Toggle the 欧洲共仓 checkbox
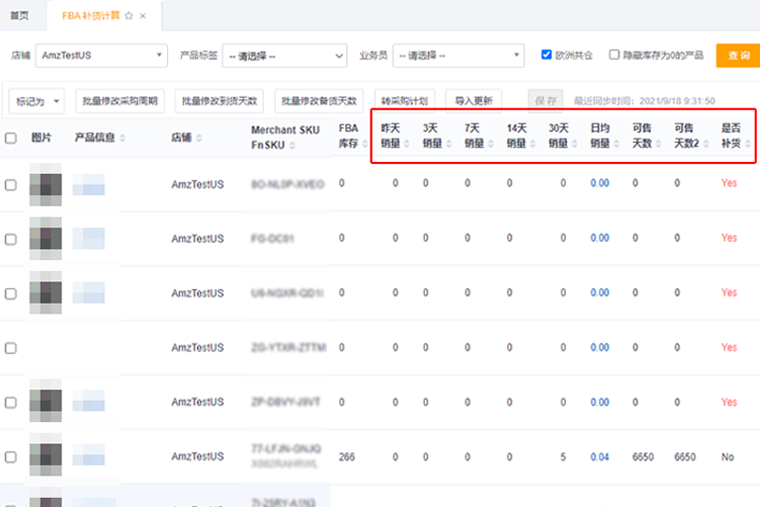Image resolution: width=760 pixels, height=507 pixels. click(x=547, y=55)
